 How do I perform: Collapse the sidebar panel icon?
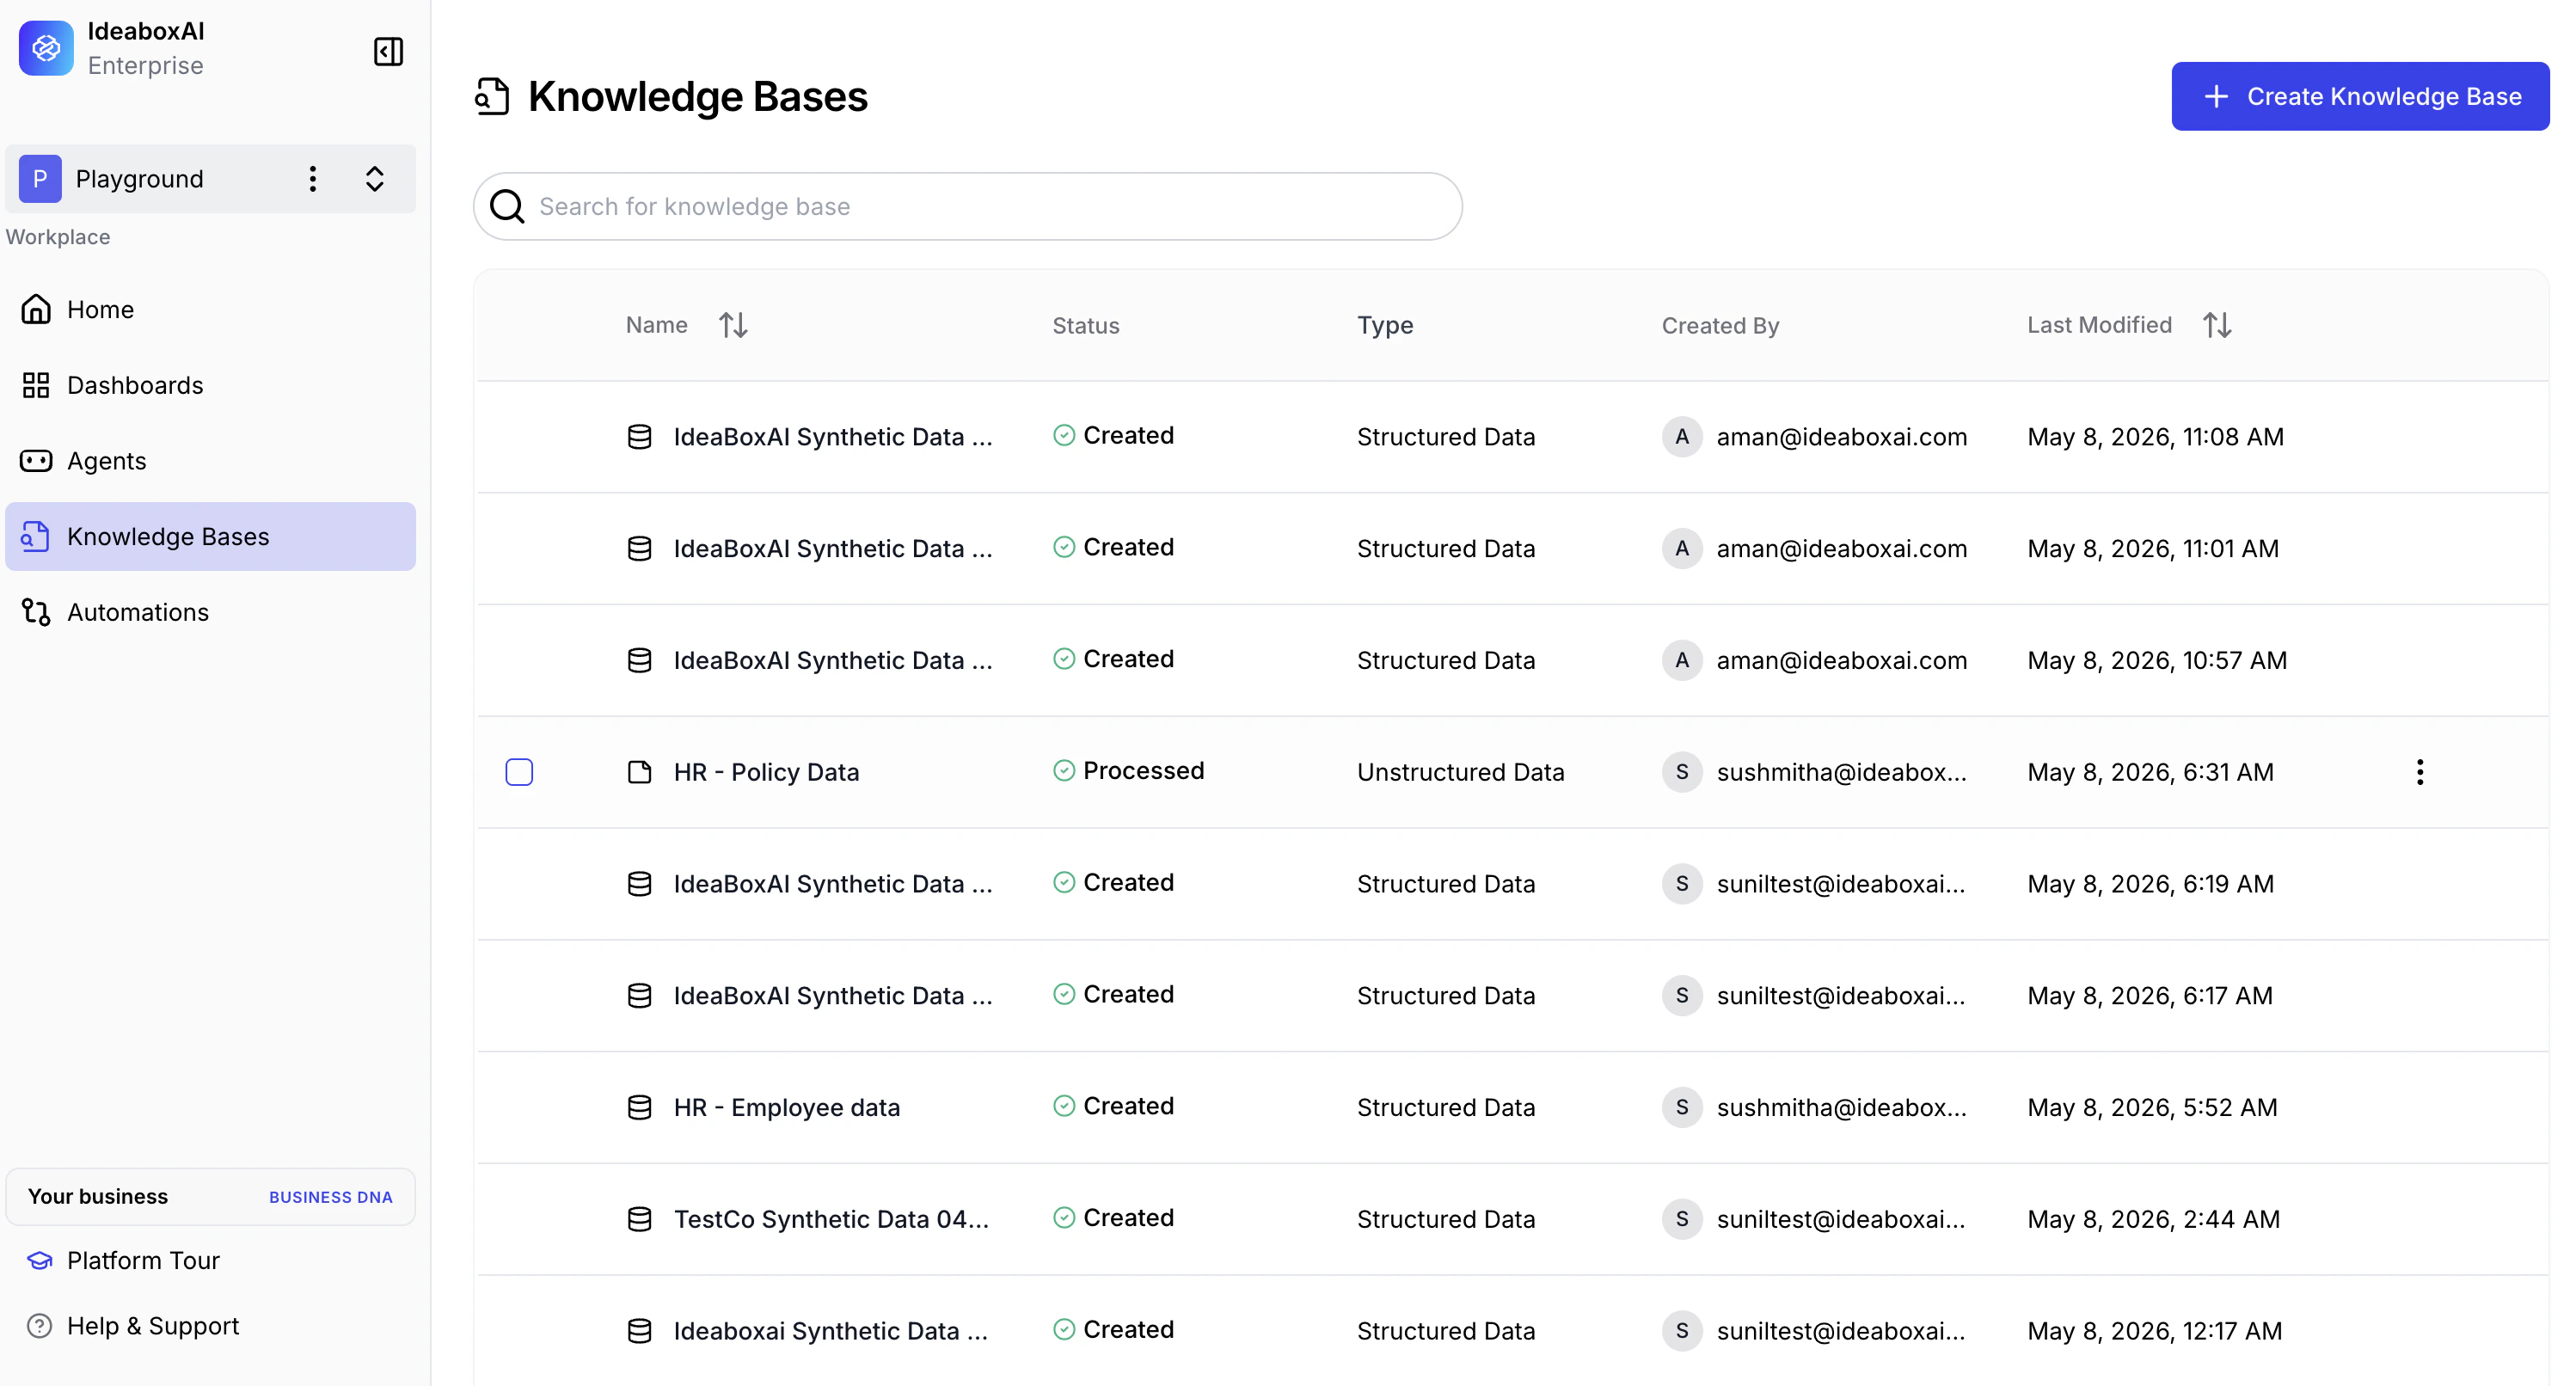click(388, 51)
